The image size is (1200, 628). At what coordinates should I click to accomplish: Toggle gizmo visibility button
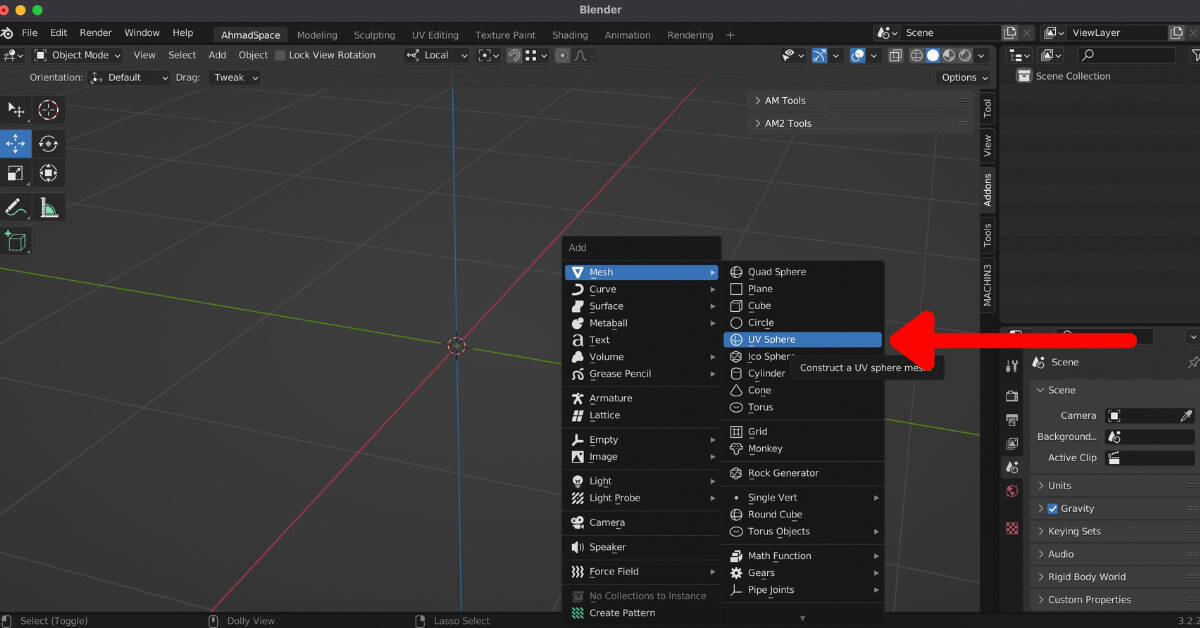click(x=820, y=55)
